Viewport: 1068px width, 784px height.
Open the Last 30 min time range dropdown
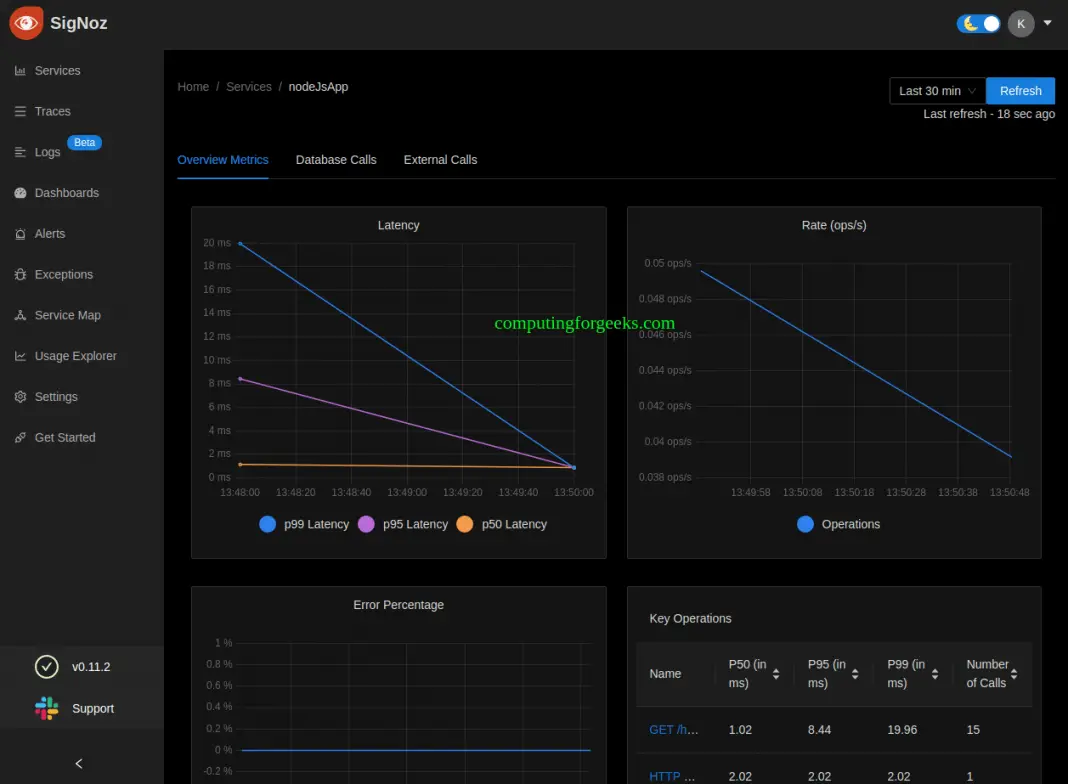point(935,90)
